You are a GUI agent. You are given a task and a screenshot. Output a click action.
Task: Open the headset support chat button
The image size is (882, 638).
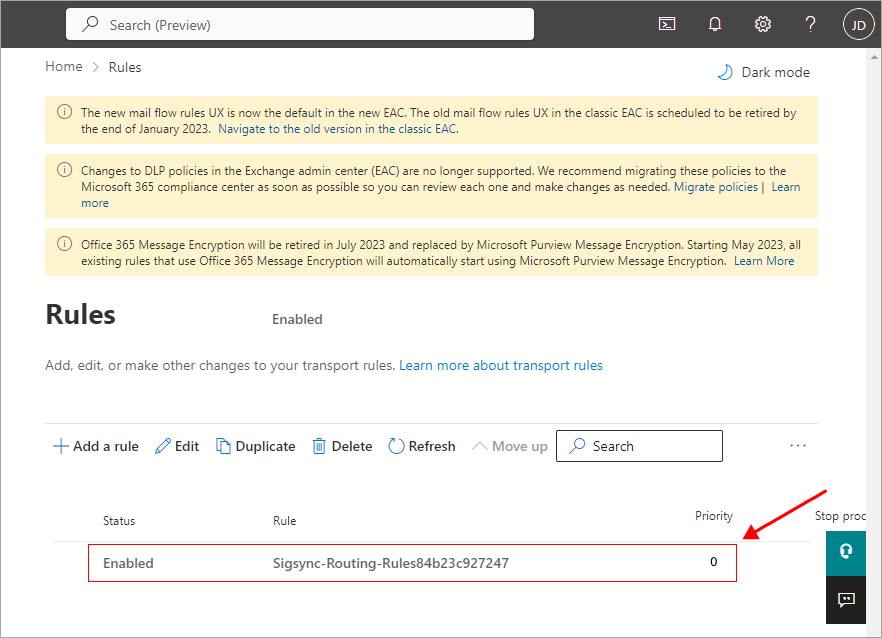[x=846, y=552]
